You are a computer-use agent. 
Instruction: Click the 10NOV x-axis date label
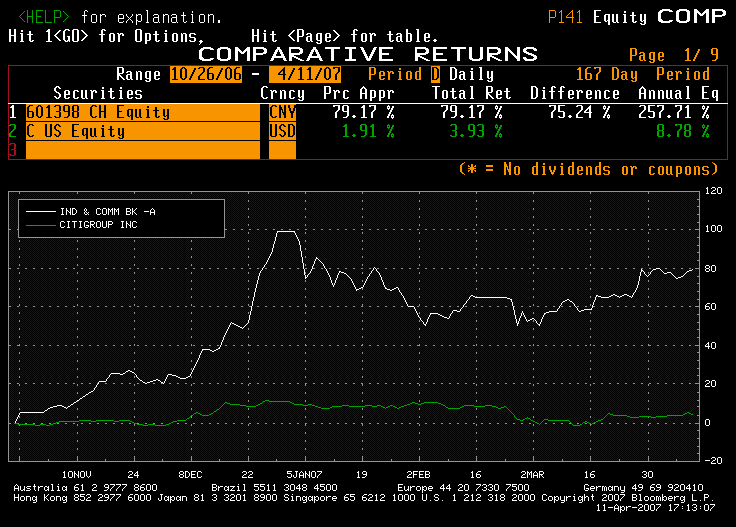pos(77,474)
